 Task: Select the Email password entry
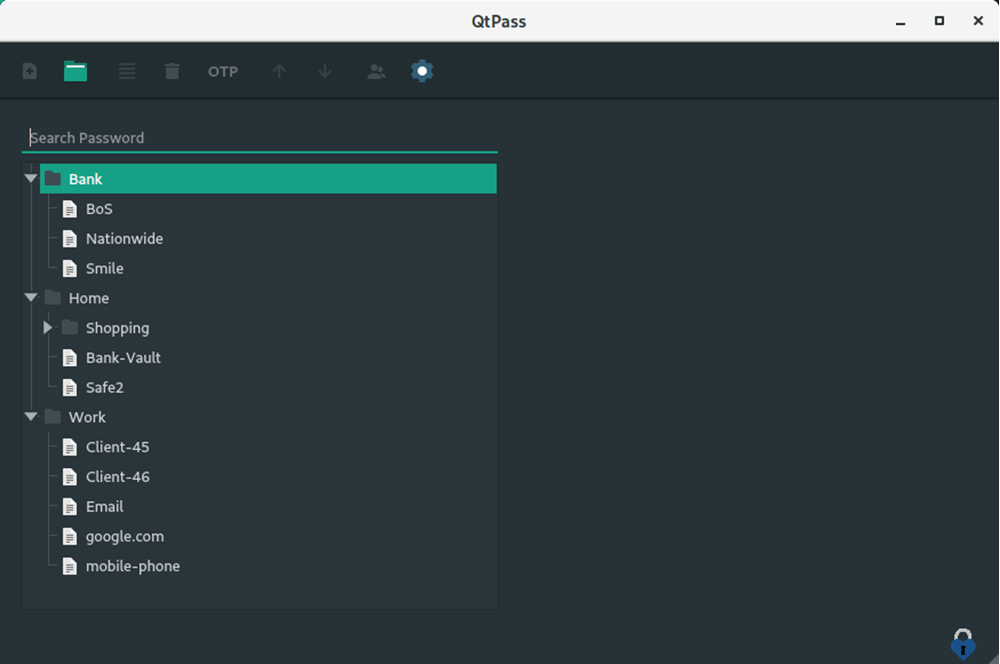(x=105, y=506)
